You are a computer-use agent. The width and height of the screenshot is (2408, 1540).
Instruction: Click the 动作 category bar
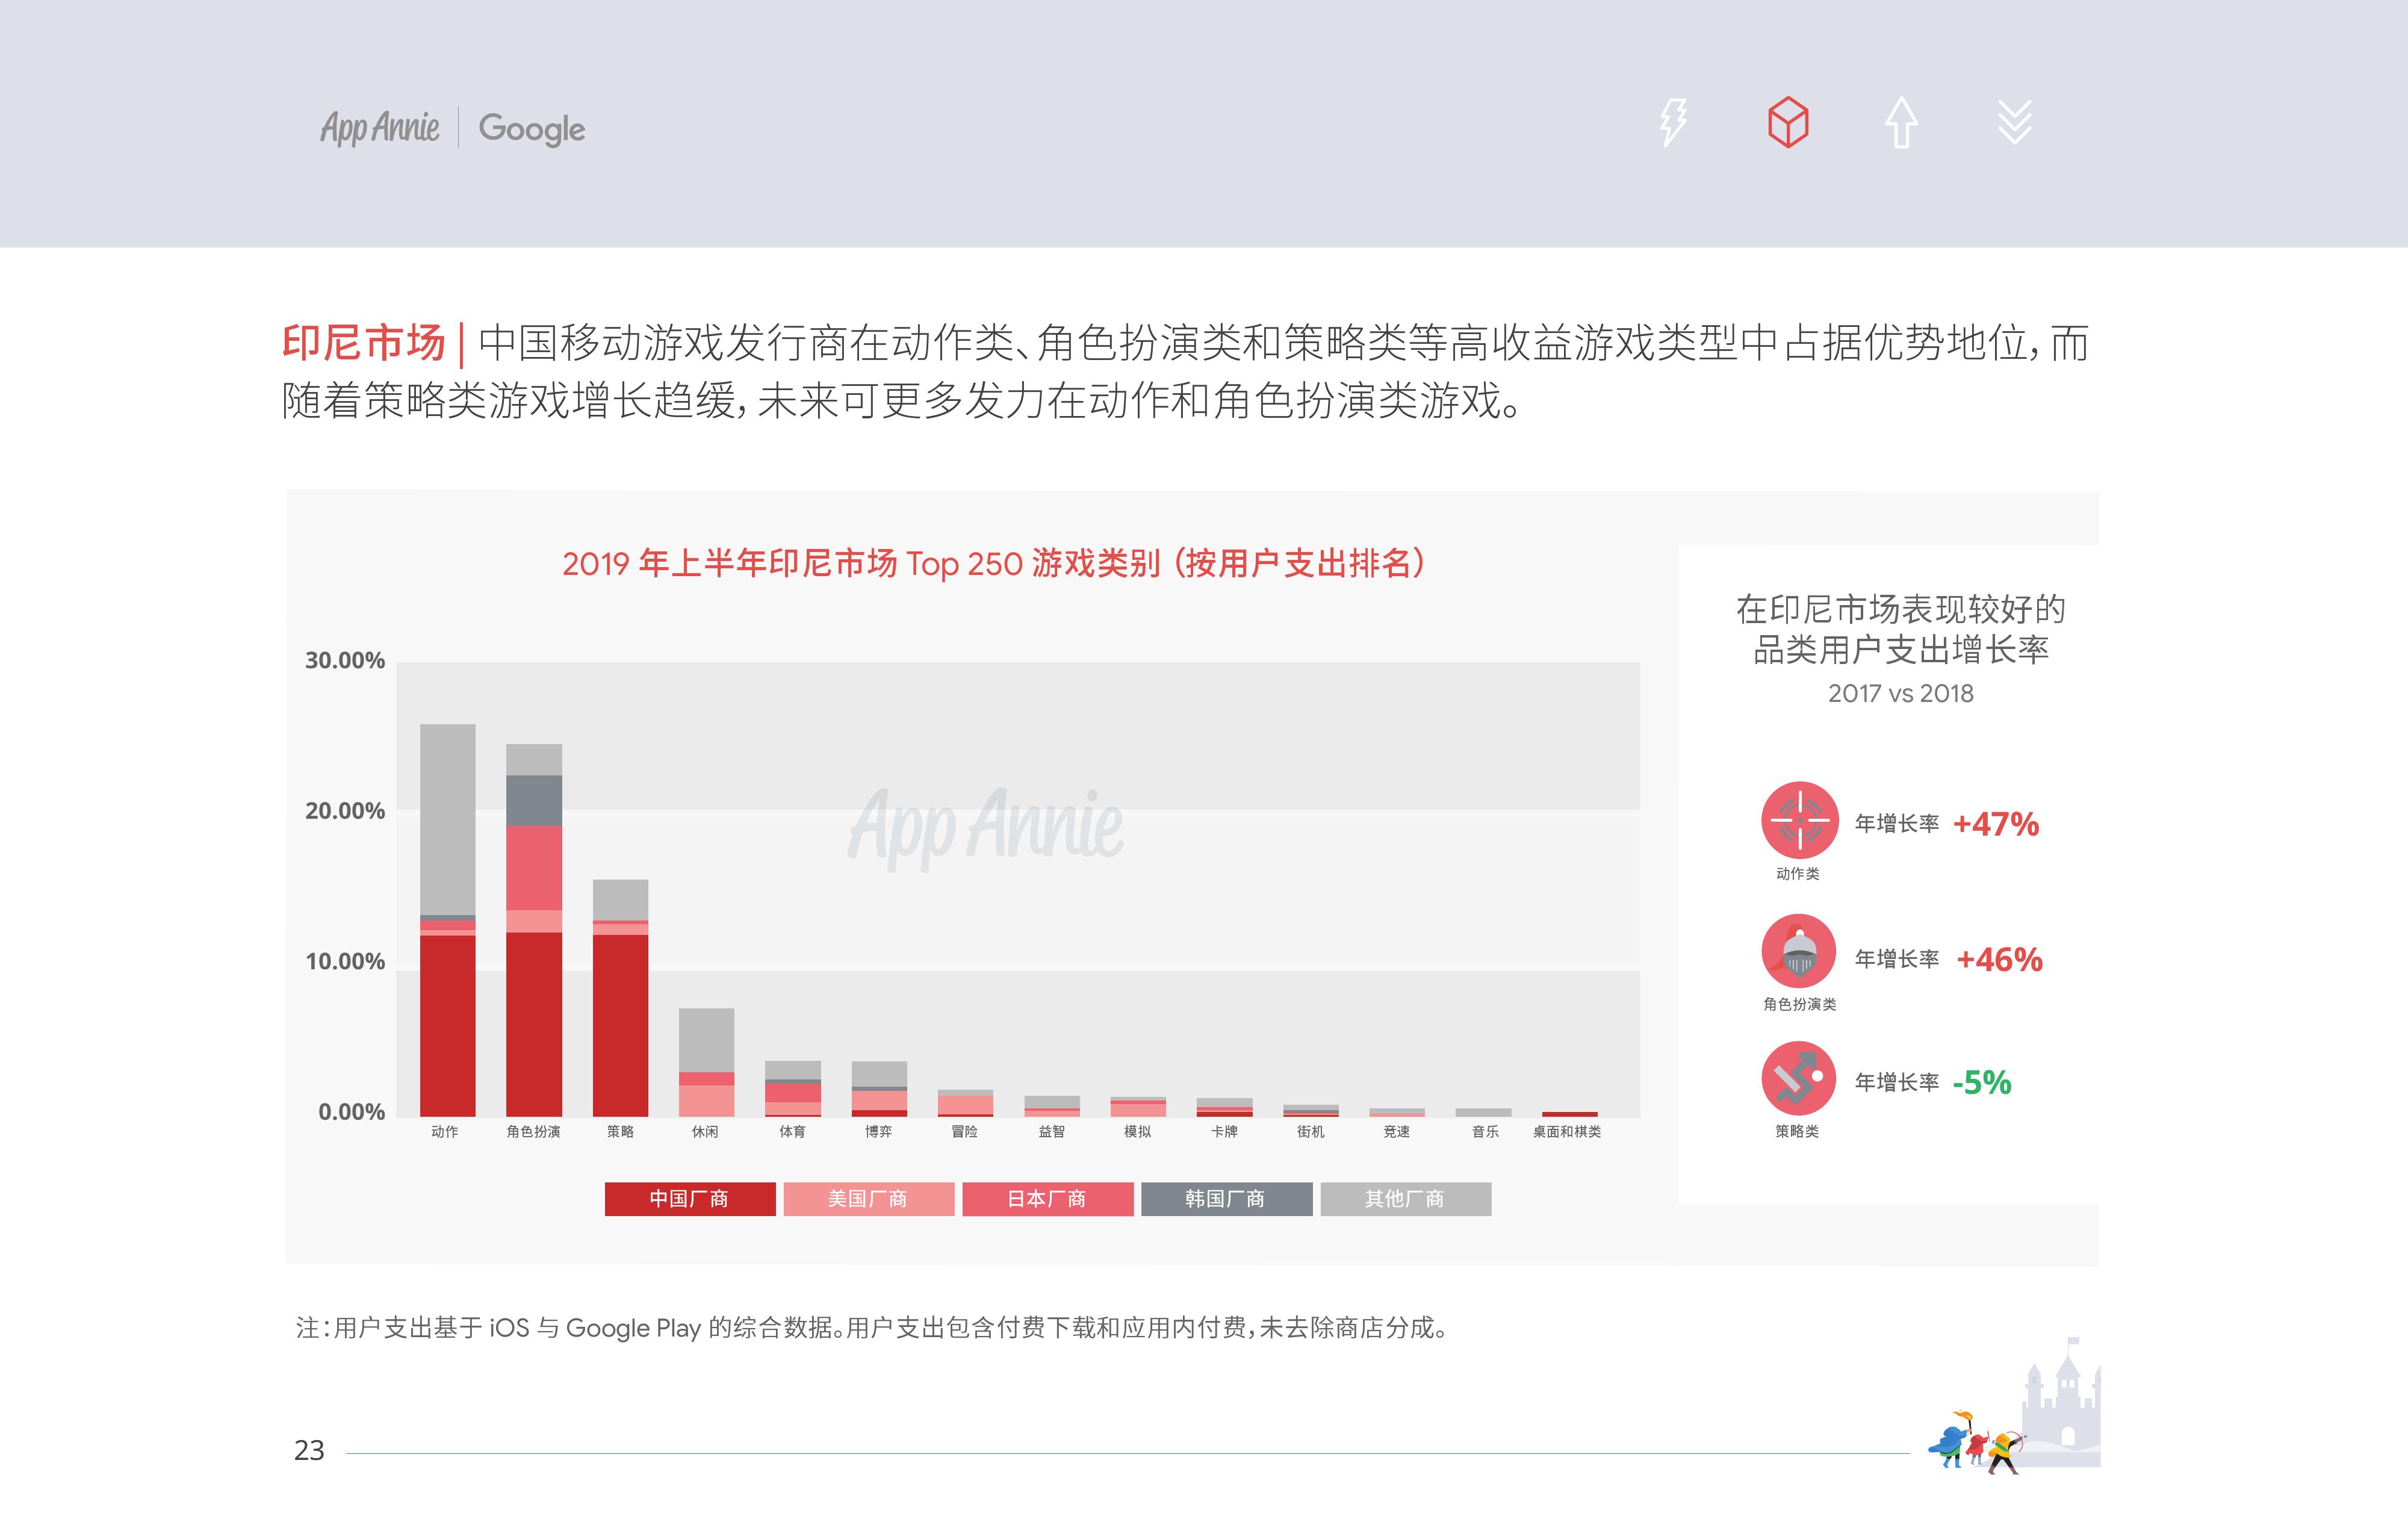click(447, 920)
